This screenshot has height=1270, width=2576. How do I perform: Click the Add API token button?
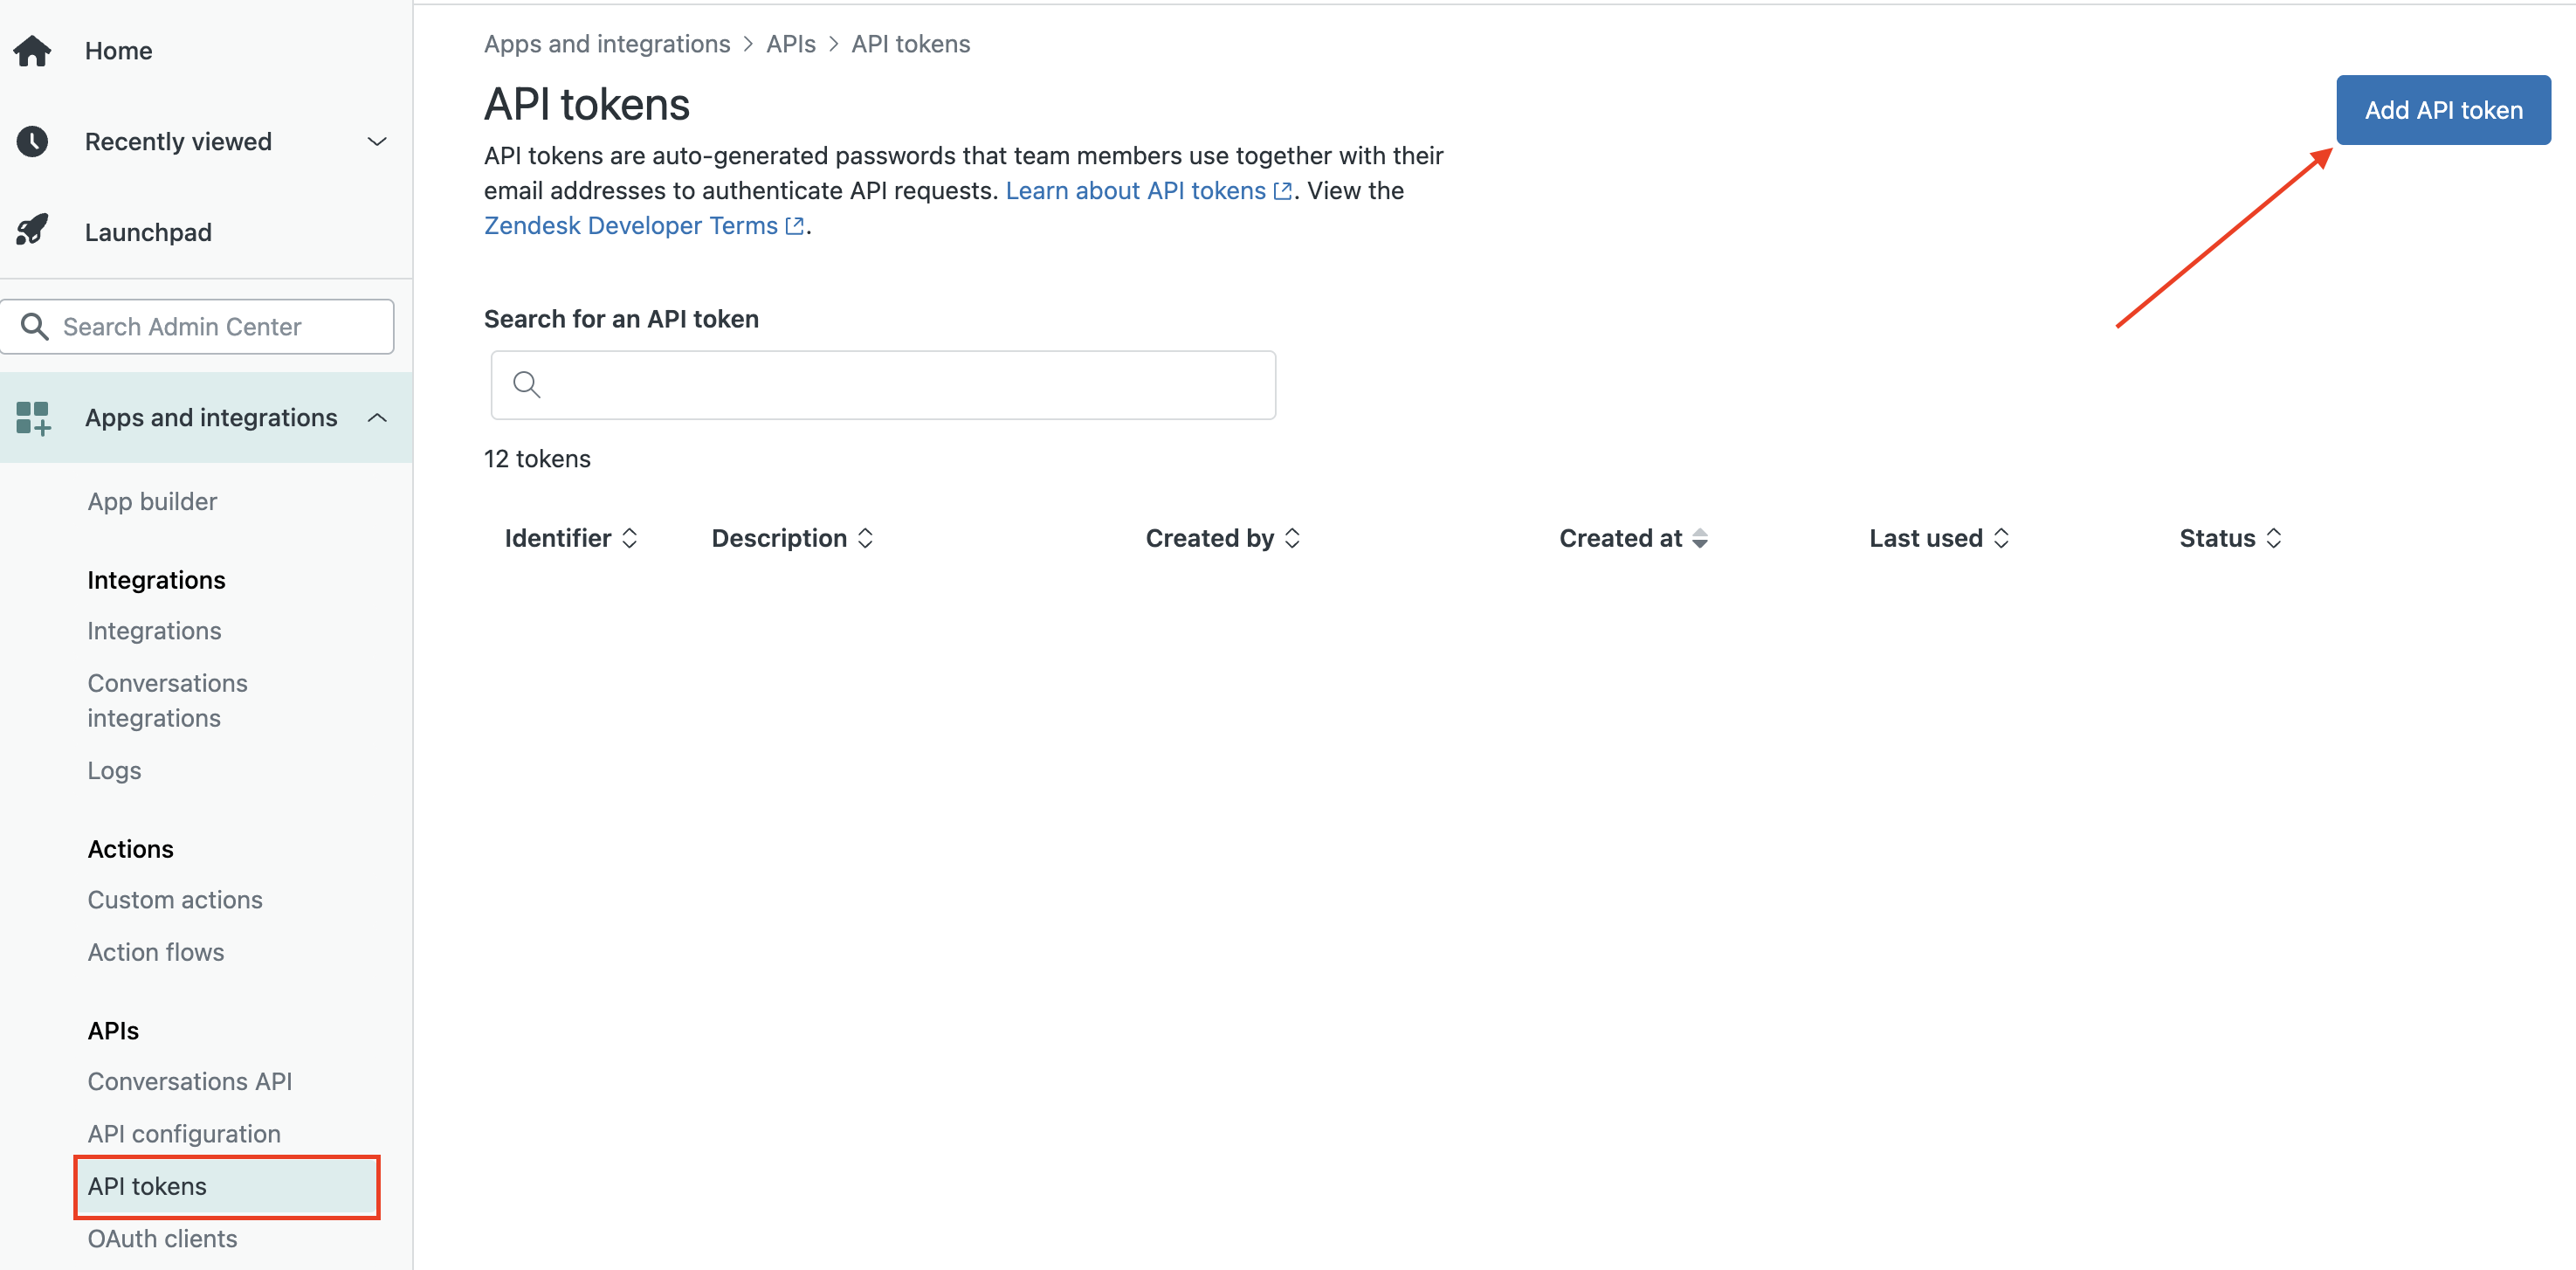[2443, 109]
